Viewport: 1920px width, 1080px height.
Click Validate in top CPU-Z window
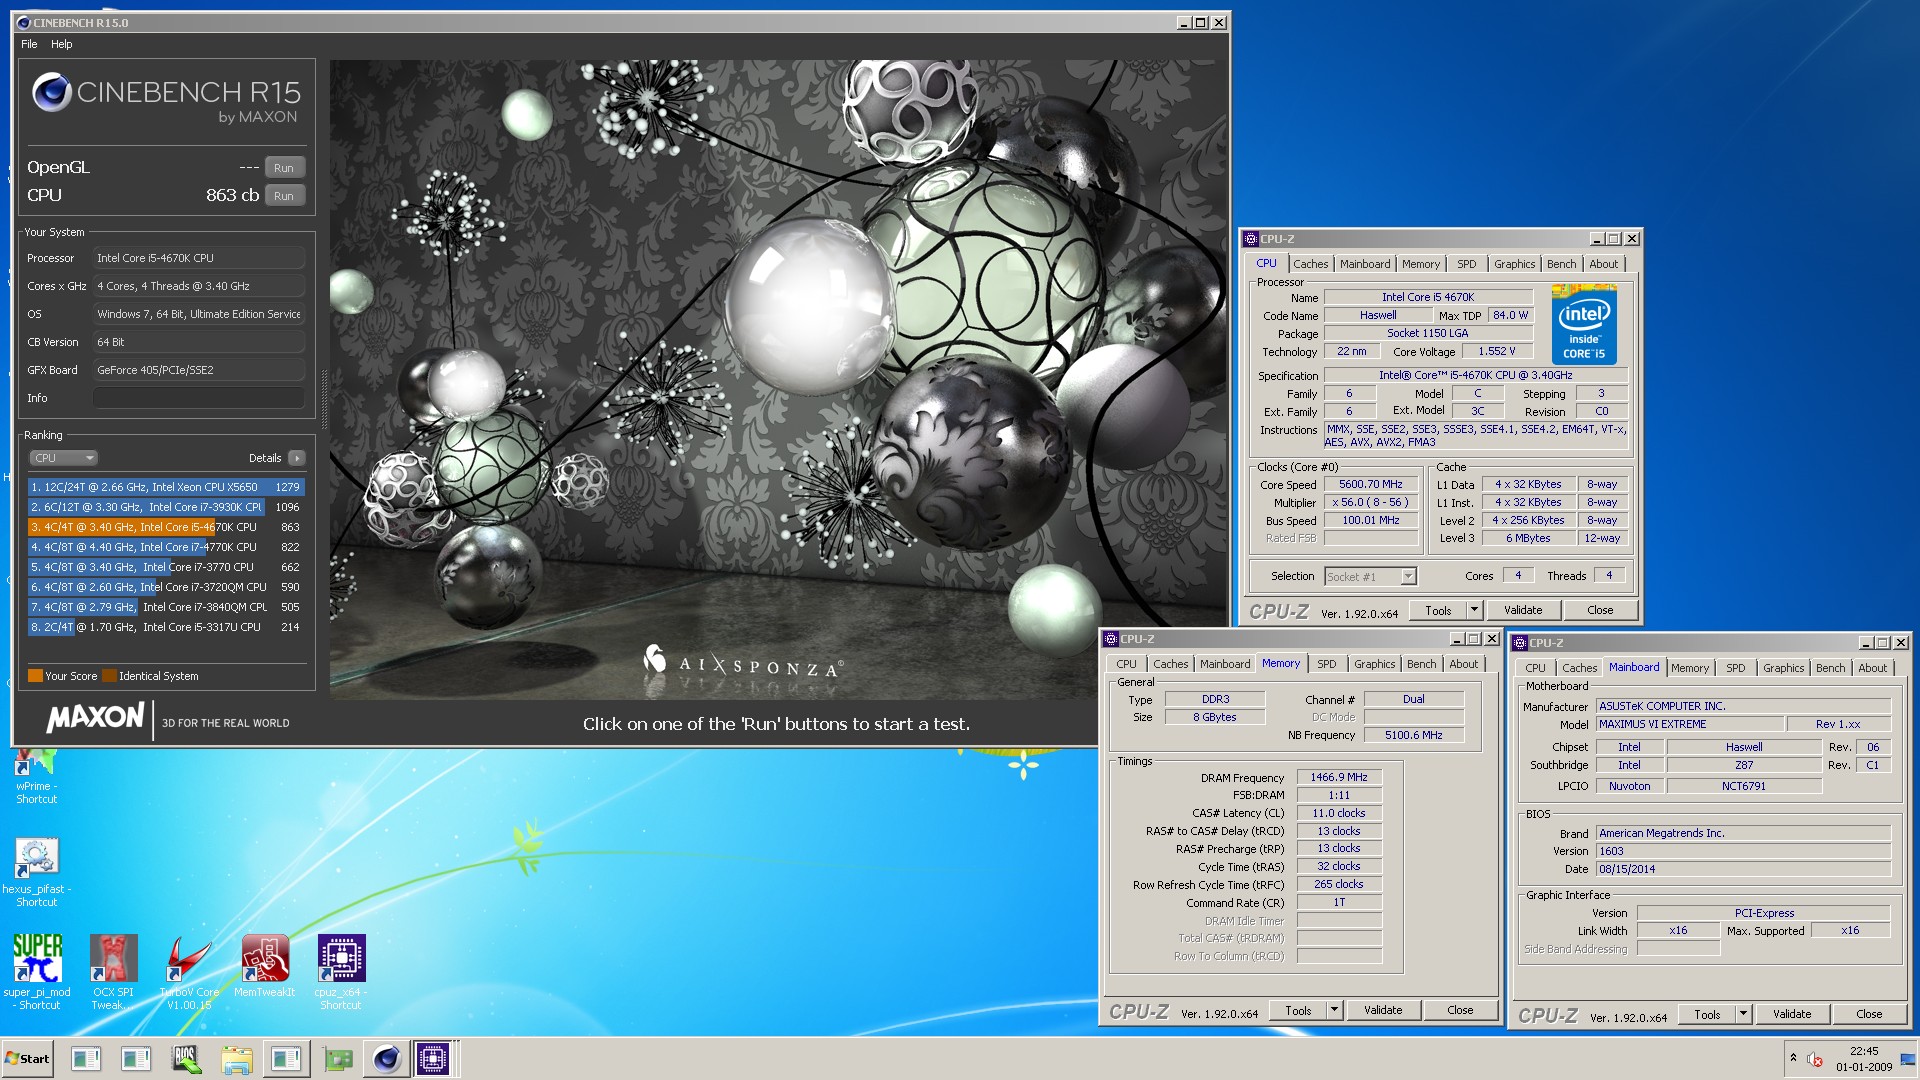1522,610
